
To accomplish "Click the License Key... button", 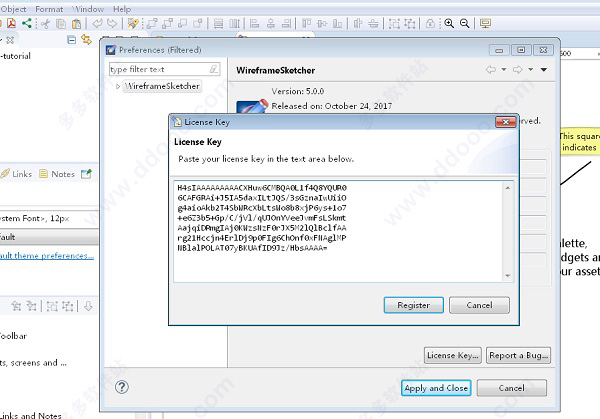I will tap(453, 355).
